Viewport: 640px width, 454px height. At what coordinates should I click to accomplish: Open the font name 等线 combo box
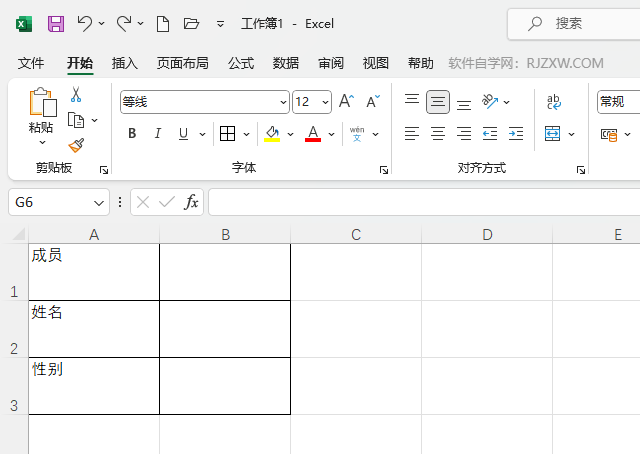pyautogui.click(x=205, y=102)
